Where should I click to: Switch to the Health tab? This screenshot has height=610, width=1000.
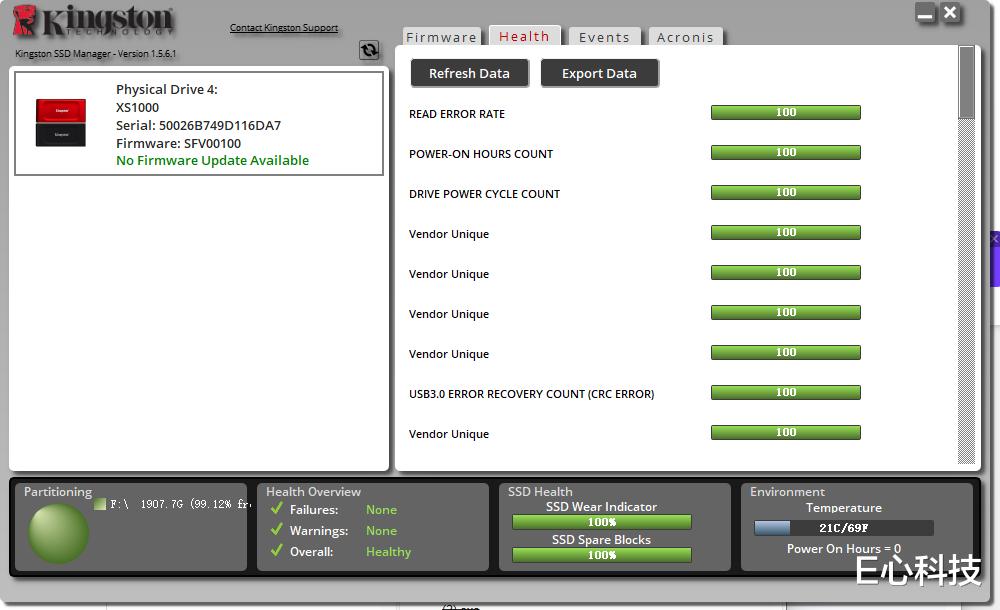pyautogui.click(x=524, y=36)
